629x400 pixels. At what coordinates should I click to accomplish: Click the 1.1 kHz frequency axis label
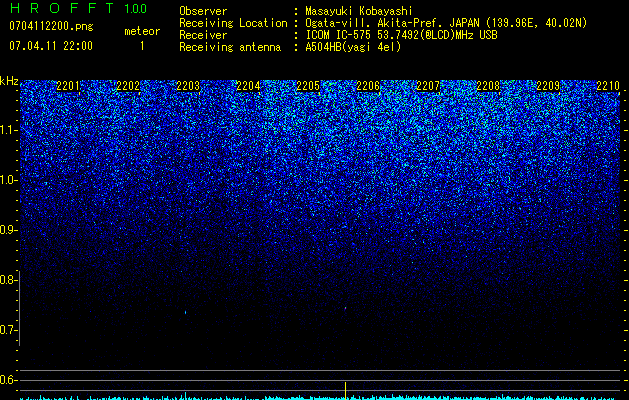click(8, 130)
